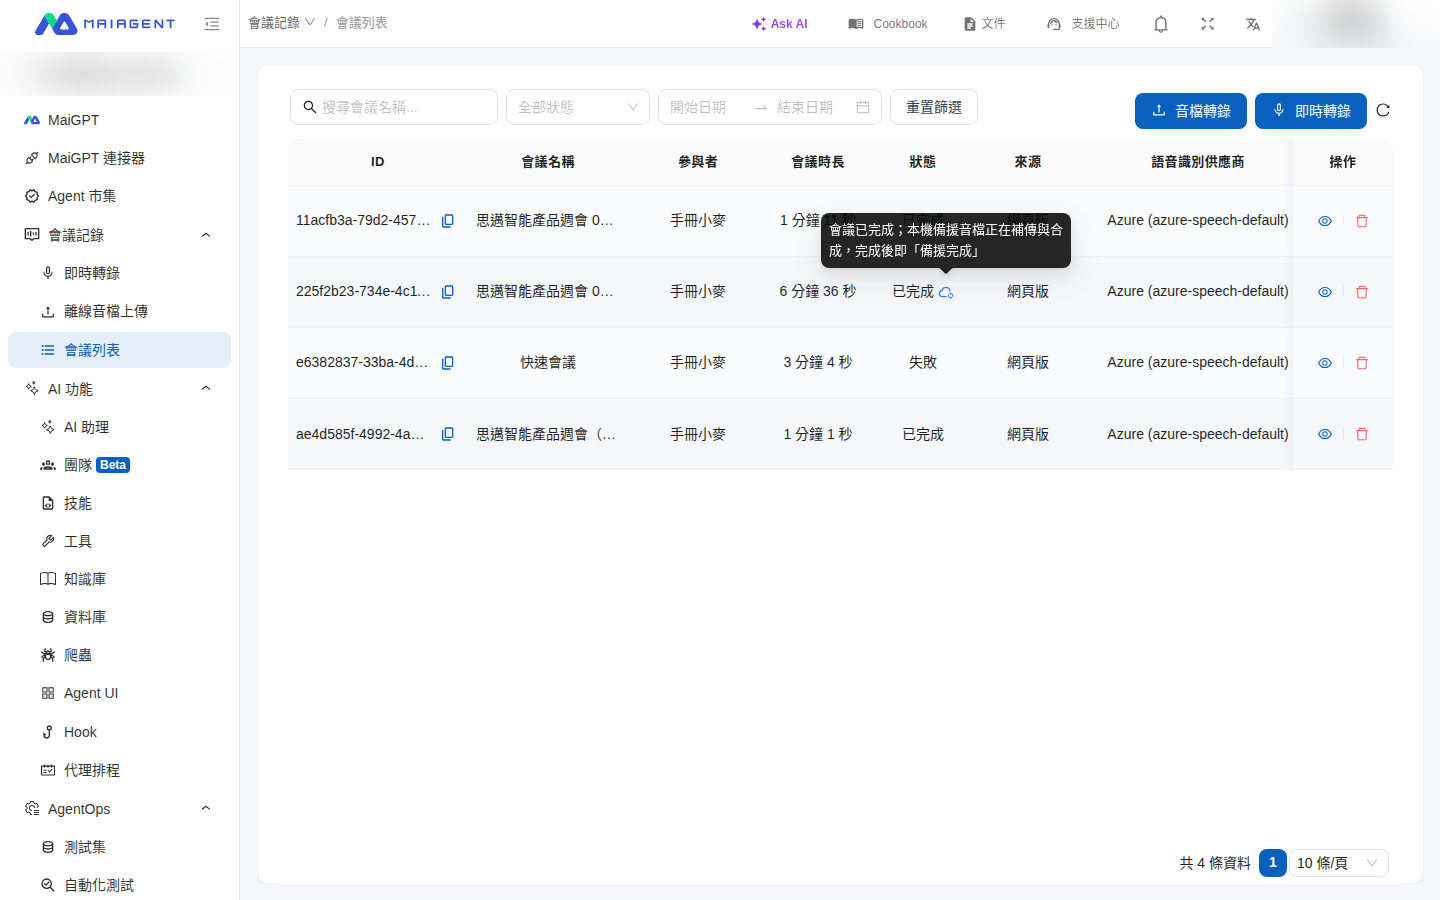Open notifications bell icon

pos(1161,24)
